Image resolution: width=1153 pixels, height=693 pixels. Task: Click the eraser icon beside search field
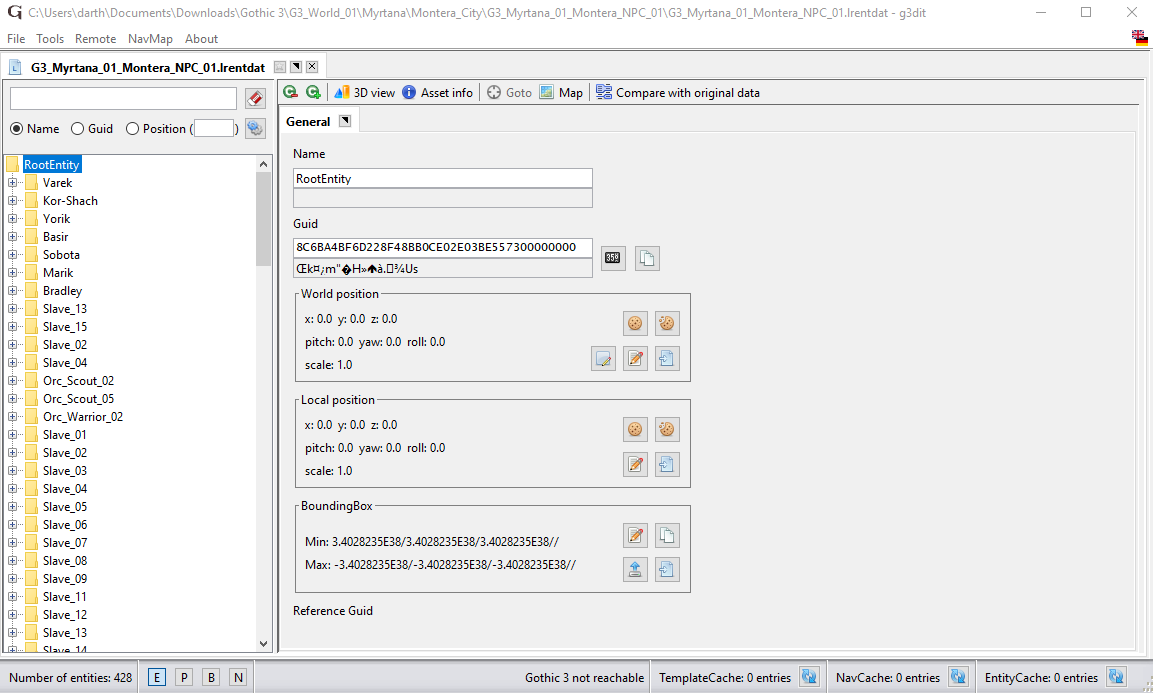[255, 98]
